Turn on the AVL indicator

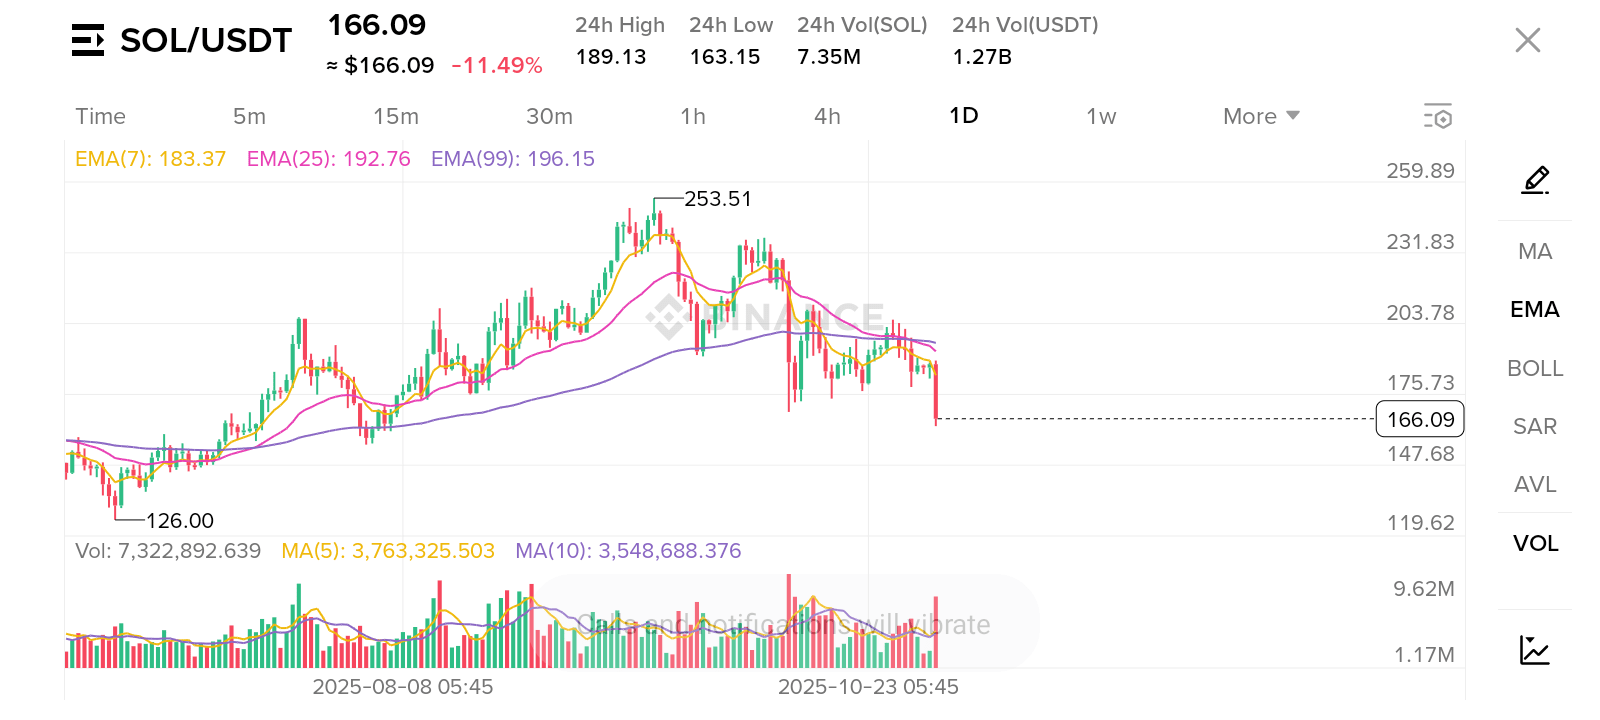pos(1535,485)
